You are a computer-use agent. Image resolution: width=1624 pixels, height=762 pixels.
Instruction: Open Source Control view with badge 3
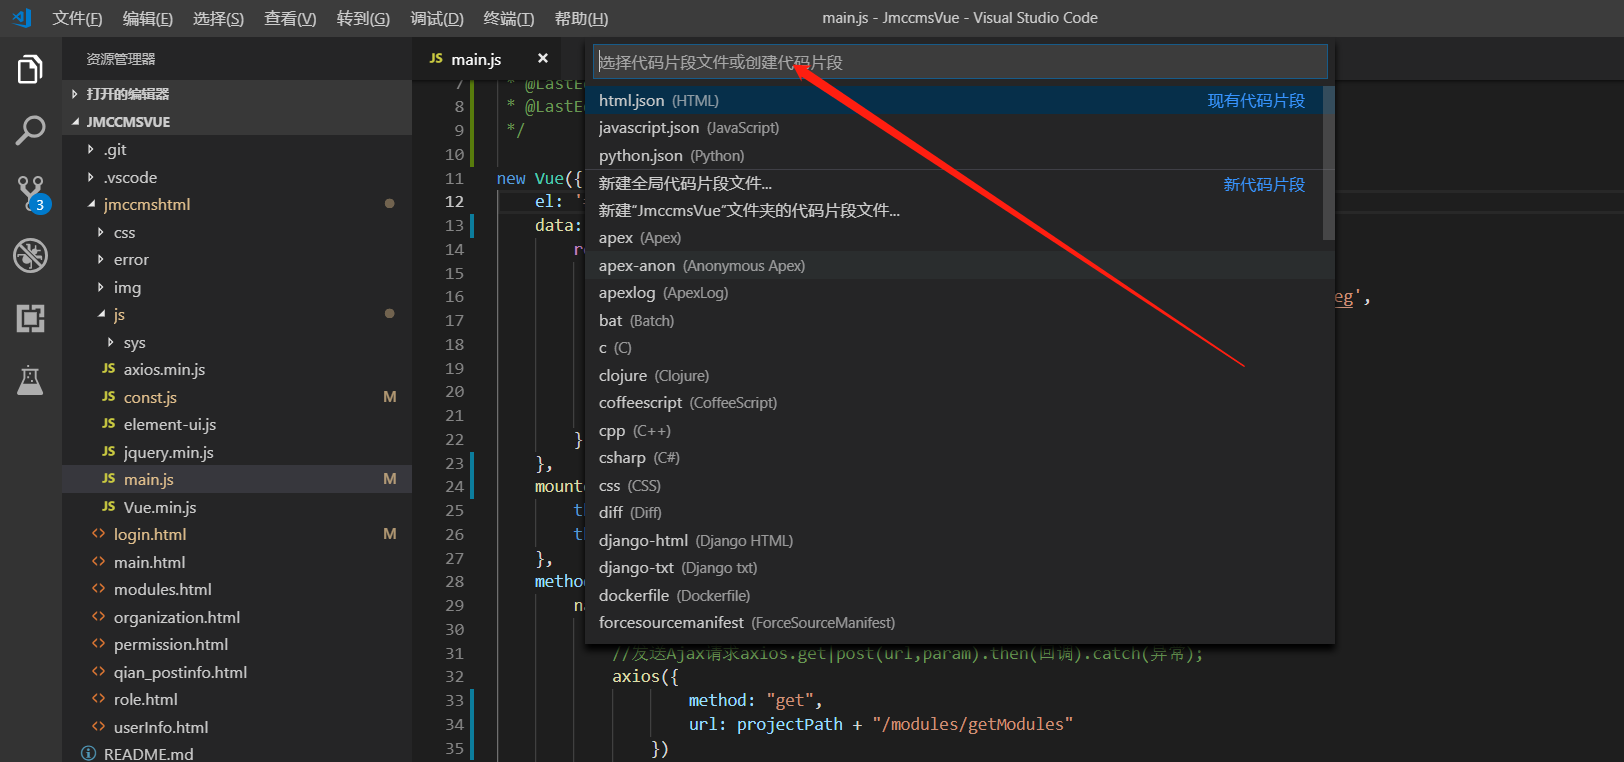point(30,193)
